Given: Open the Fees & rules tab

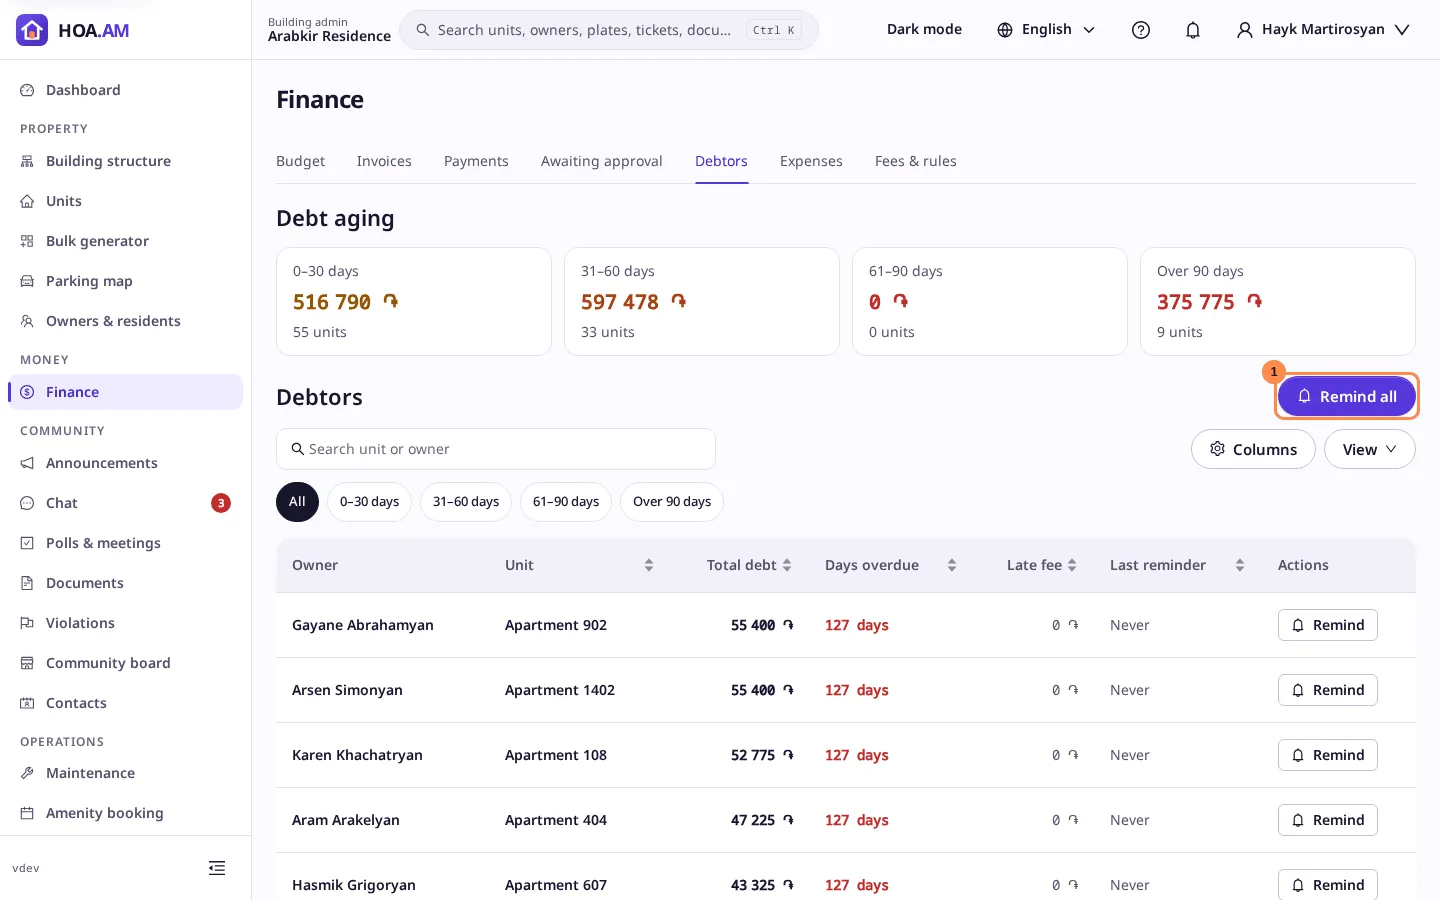Looking at the screenshot, I should pyautogui.click(x=916, y=161).
